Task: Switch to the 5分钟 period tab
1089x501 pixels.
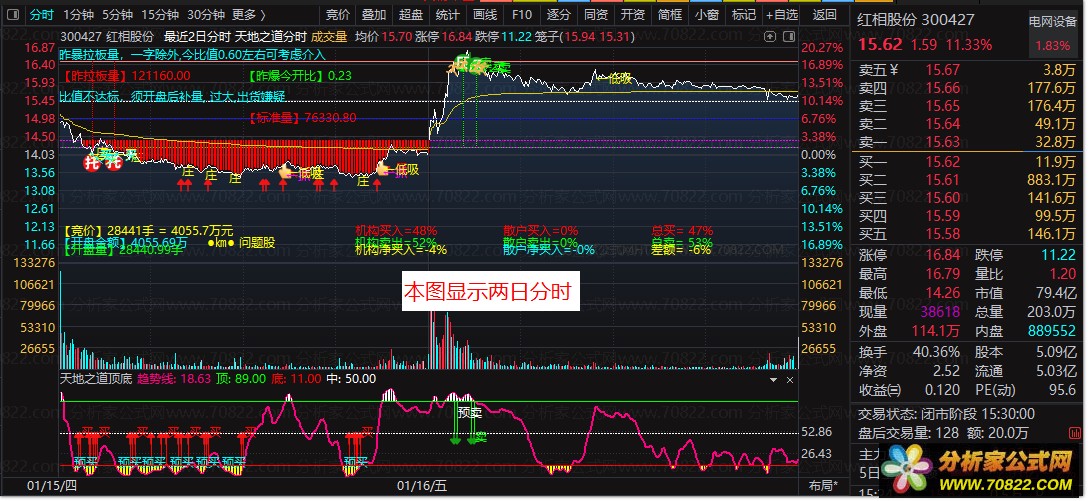Action: point(117,15)
